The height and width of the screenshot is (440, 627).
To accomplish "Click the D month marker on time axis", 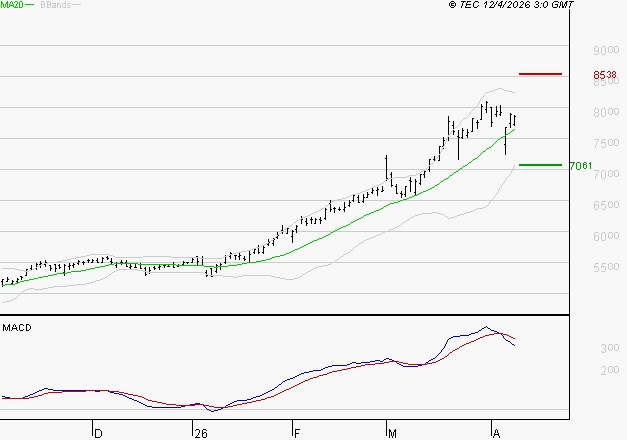I will coord(98,434).
